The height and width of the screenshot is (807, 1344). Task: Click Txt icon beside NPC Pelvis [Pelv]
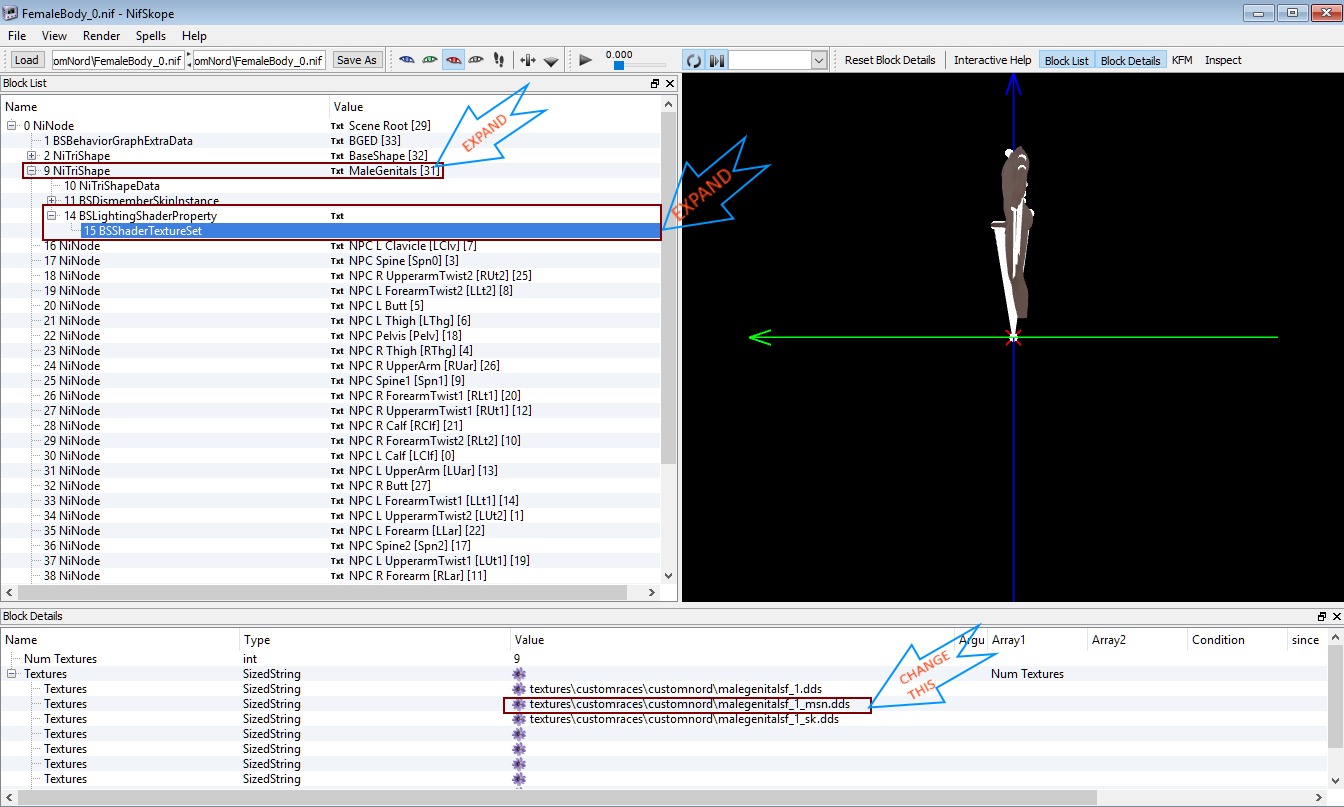[337, 336]
